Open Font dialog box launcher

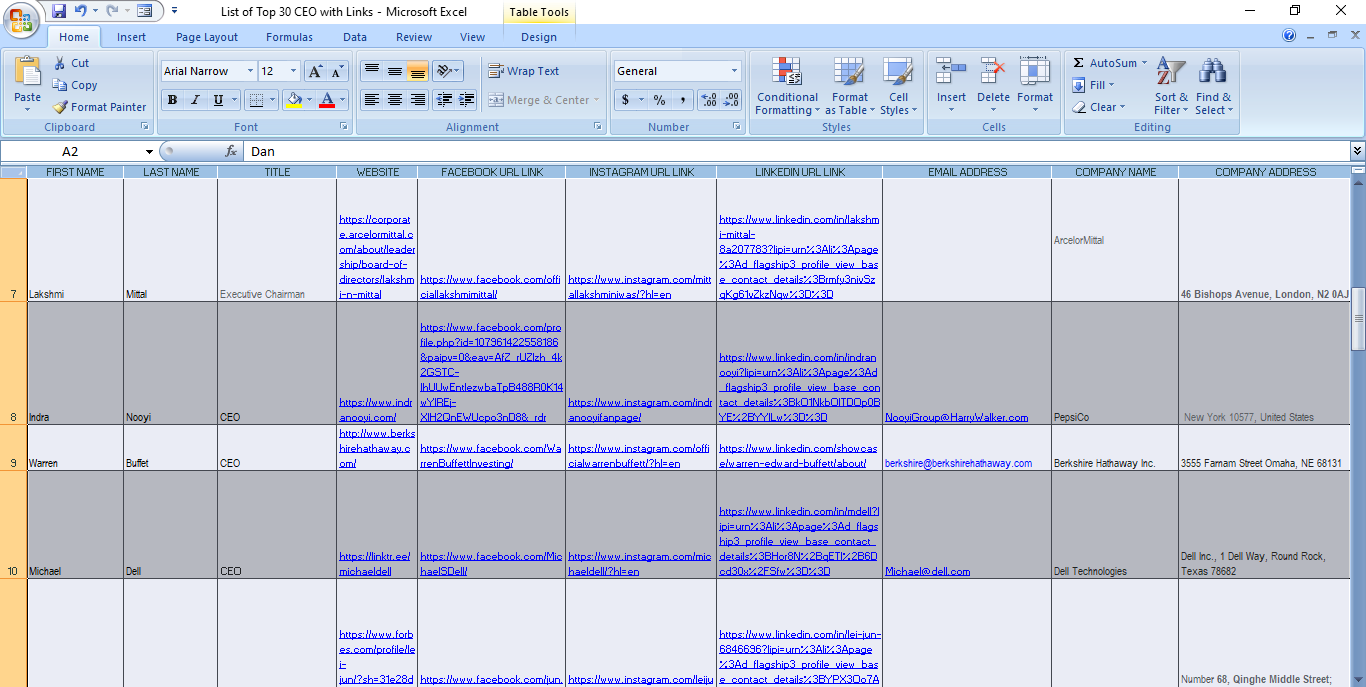(344, 127)
